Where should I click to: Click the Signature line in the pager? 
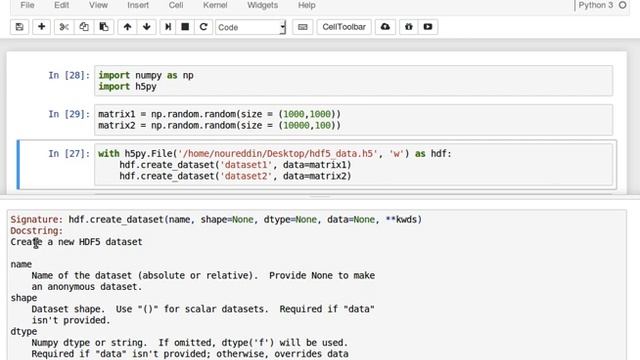216,220
